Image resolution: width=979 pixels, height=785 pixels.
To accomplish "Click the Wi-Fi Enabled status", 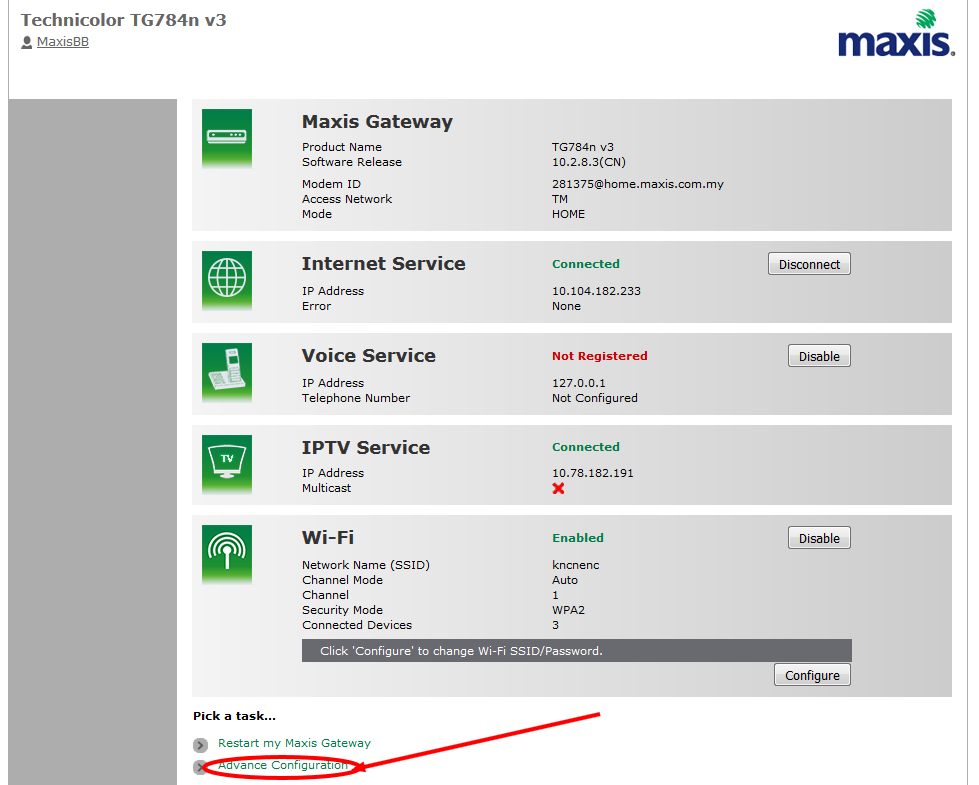I will [578, 538].
